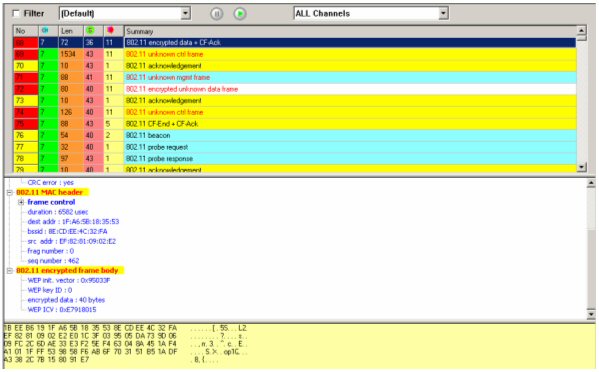
Task: Click the green play capture button
Action: coord(240,14)
